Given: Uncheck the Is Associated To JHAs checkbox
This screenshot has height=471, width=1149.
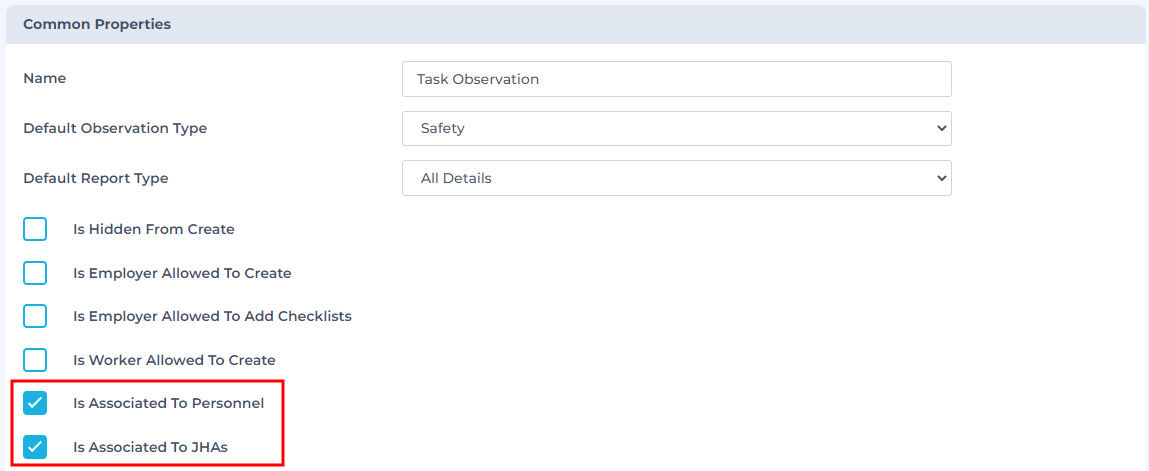Looking at the screenshot, I should point(35,447).
